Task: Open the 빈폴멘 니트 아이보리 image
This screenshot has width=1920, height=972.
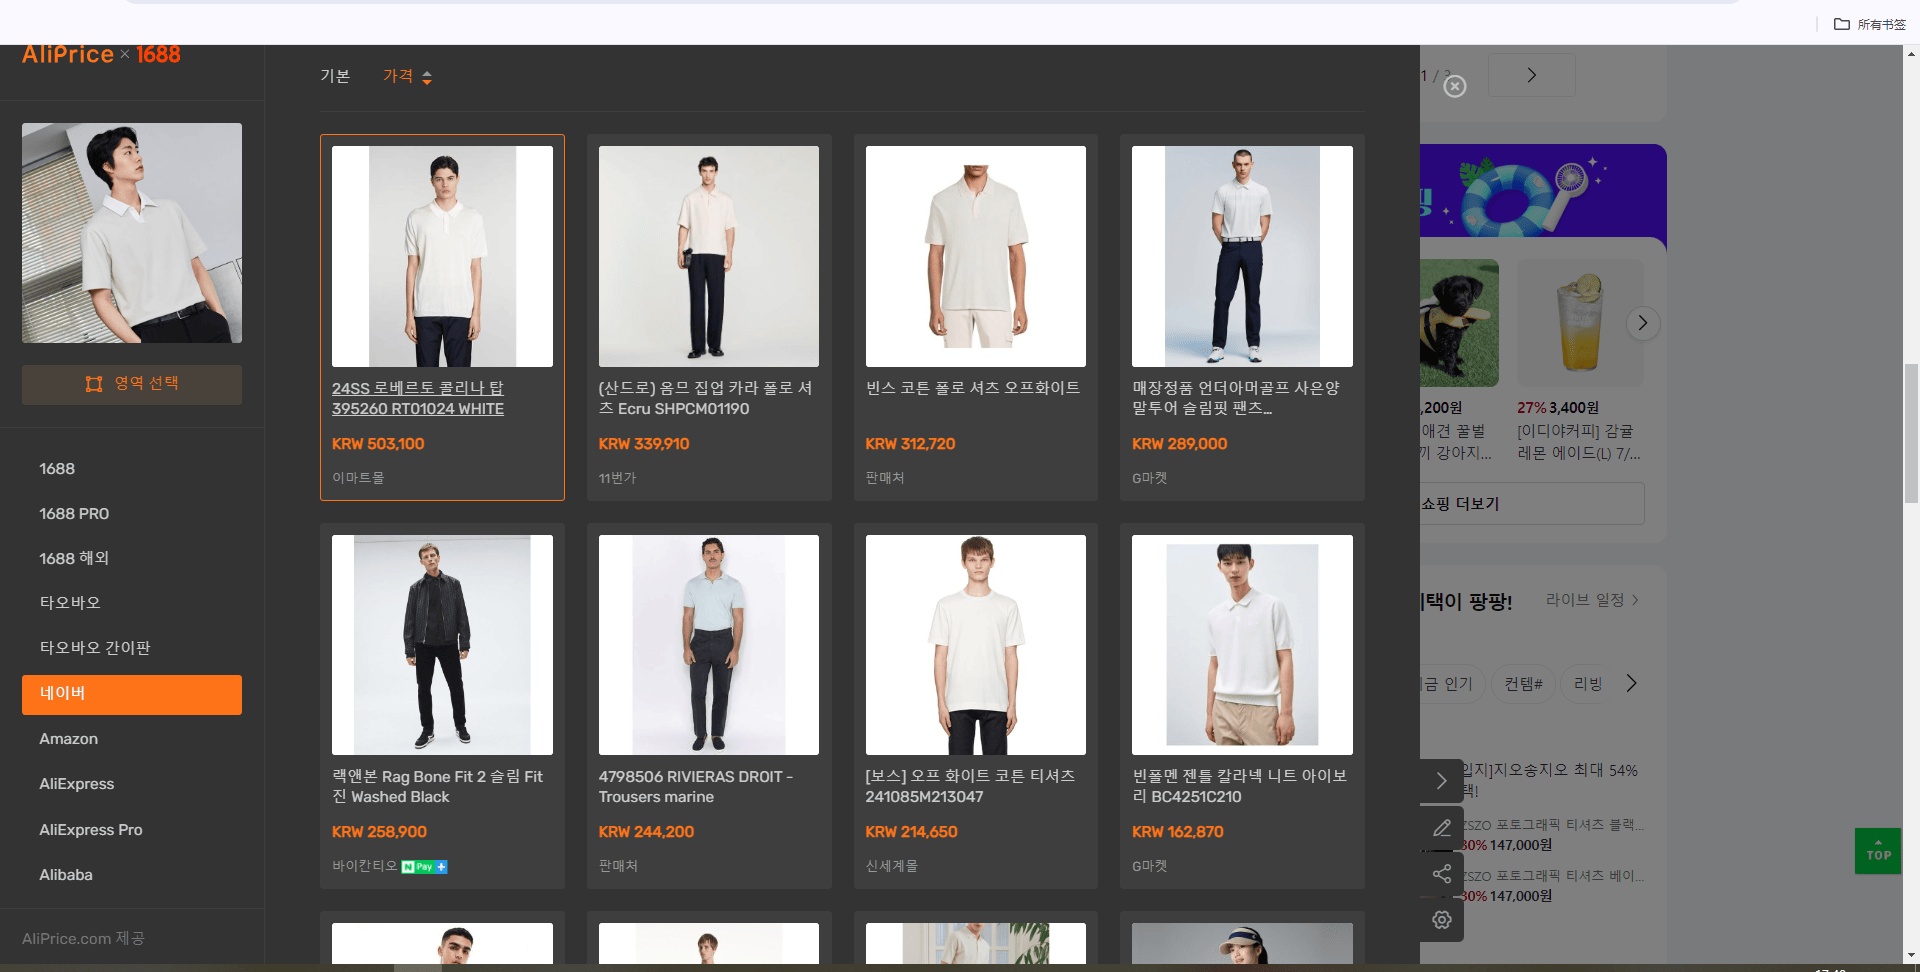Action: 1242,645
